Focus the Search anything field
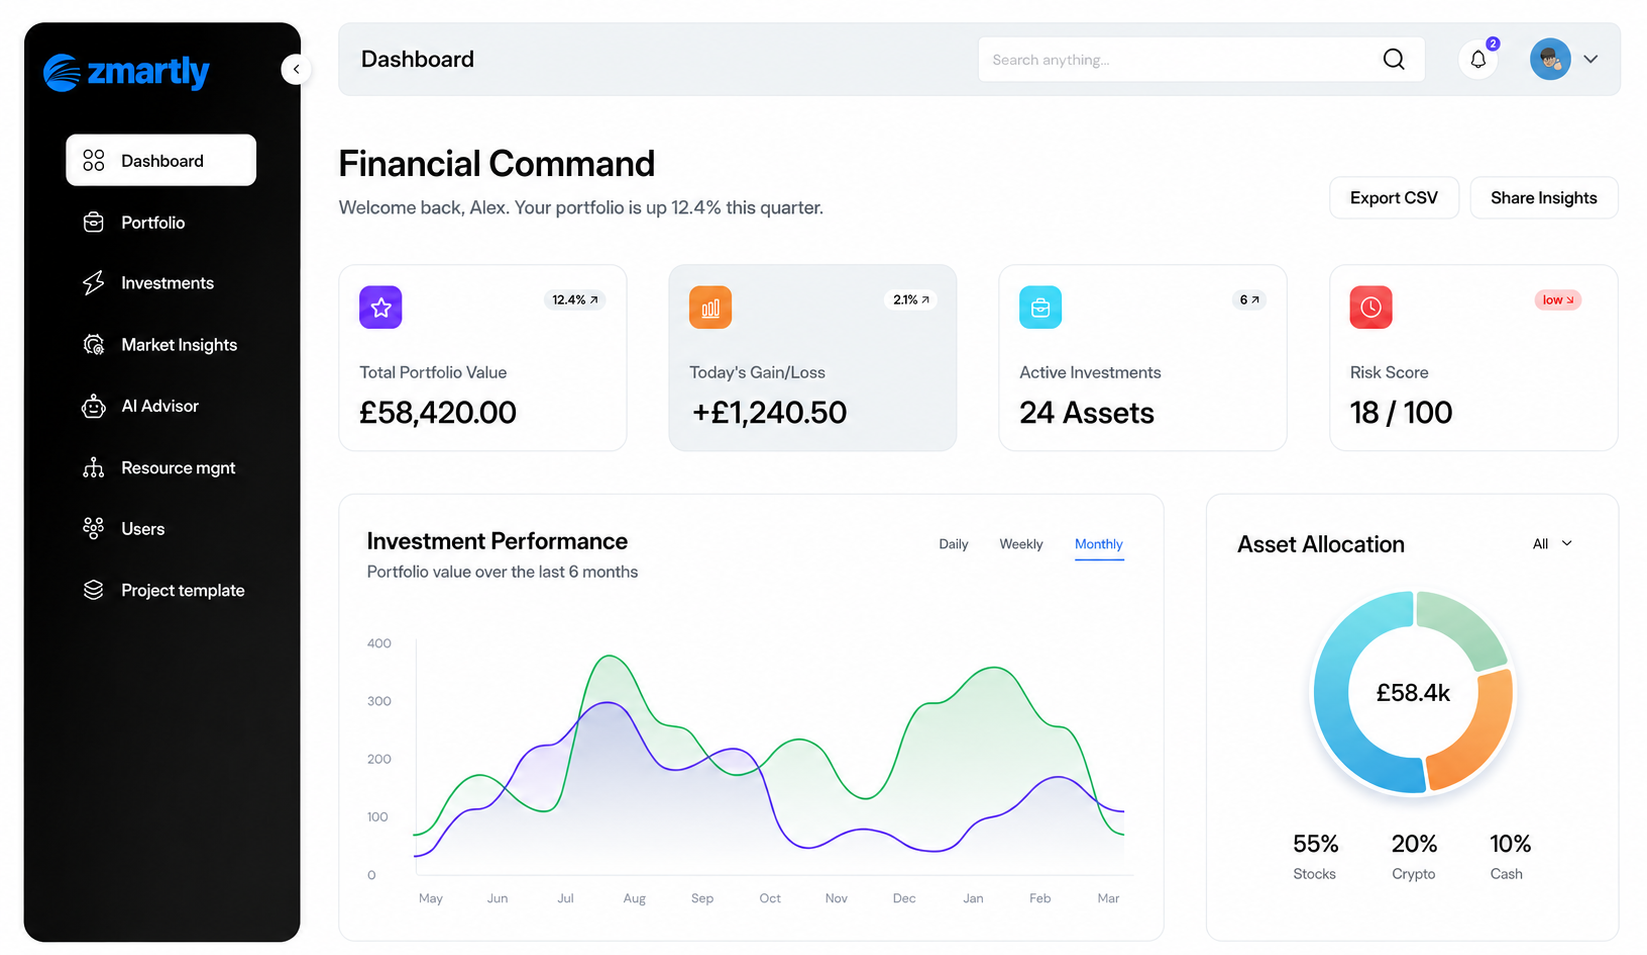The width and height of the screenshot is (1647, 955). click(x=1201, y=60)
